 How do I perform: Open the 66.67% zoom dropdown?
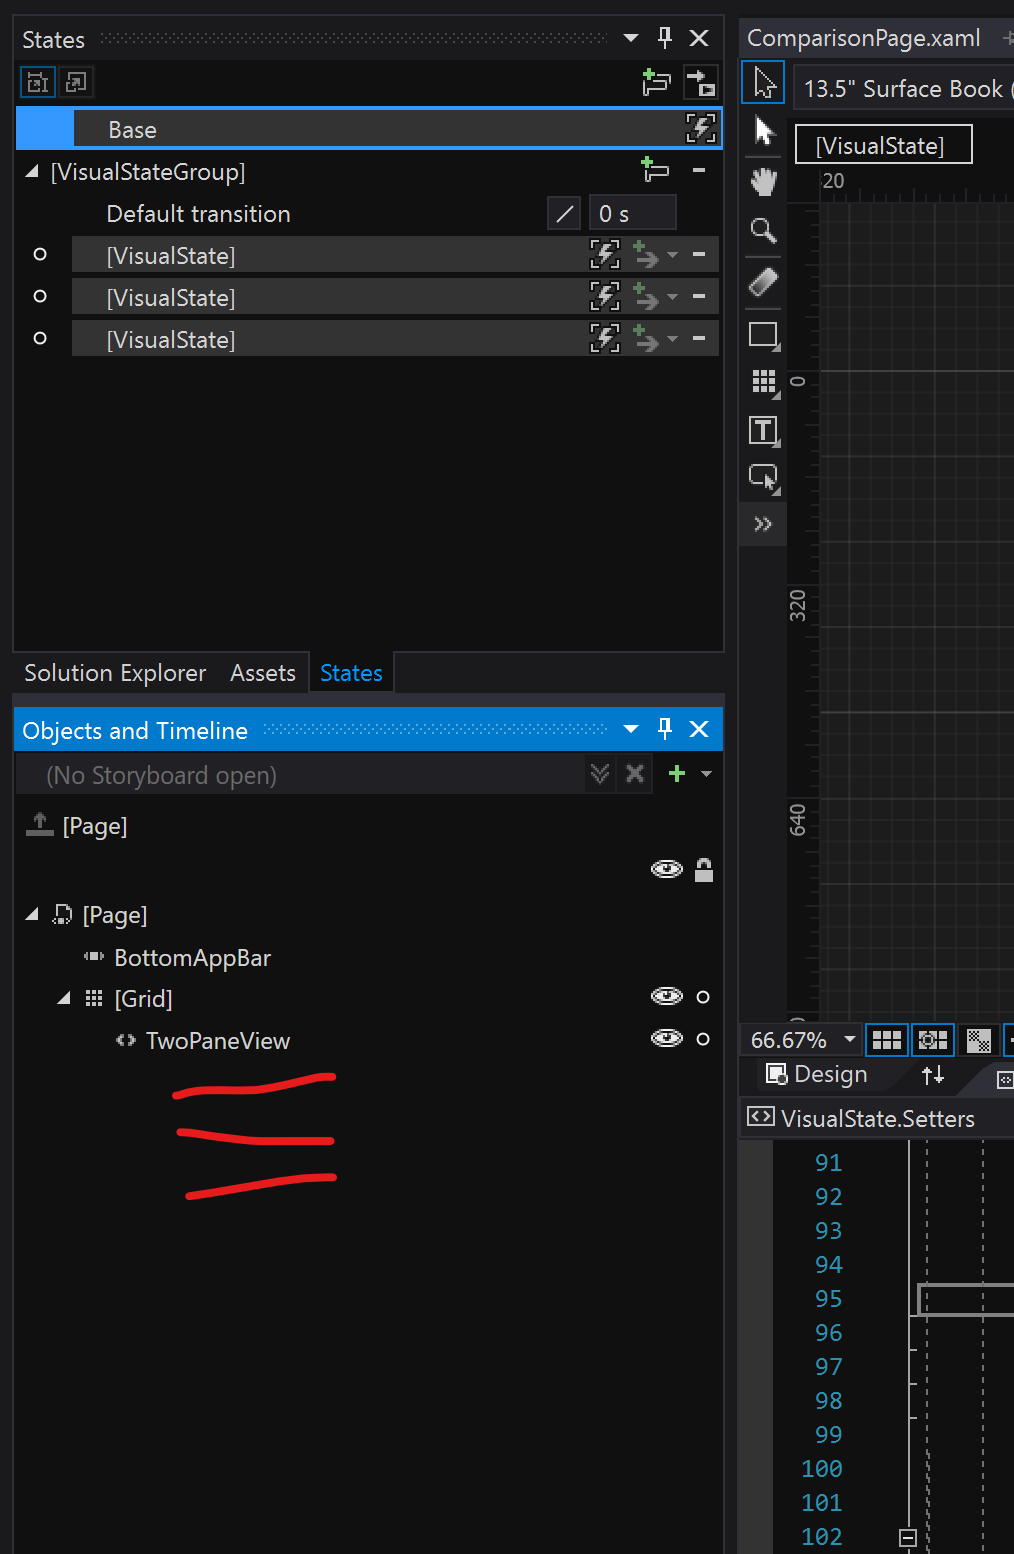tap(849, 1040)
